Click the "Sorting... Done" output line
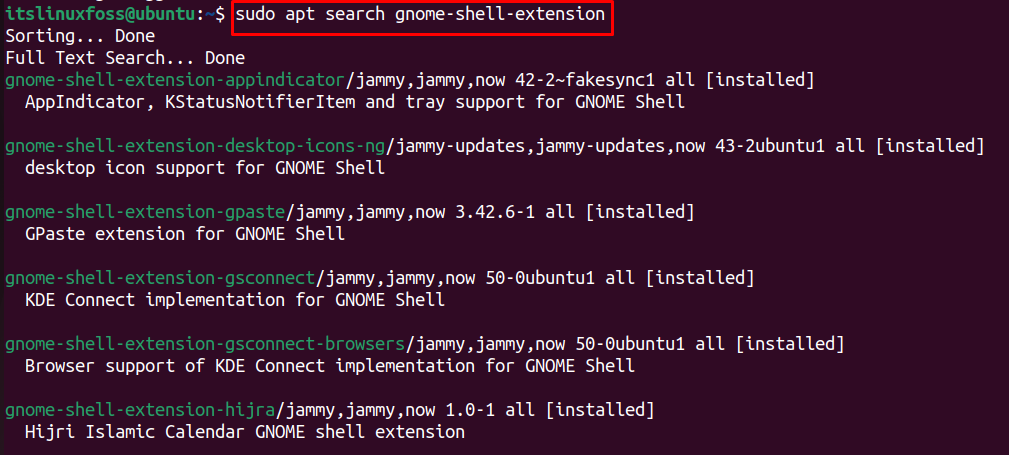Screen dimensions: 1009x455 point(80,36)
